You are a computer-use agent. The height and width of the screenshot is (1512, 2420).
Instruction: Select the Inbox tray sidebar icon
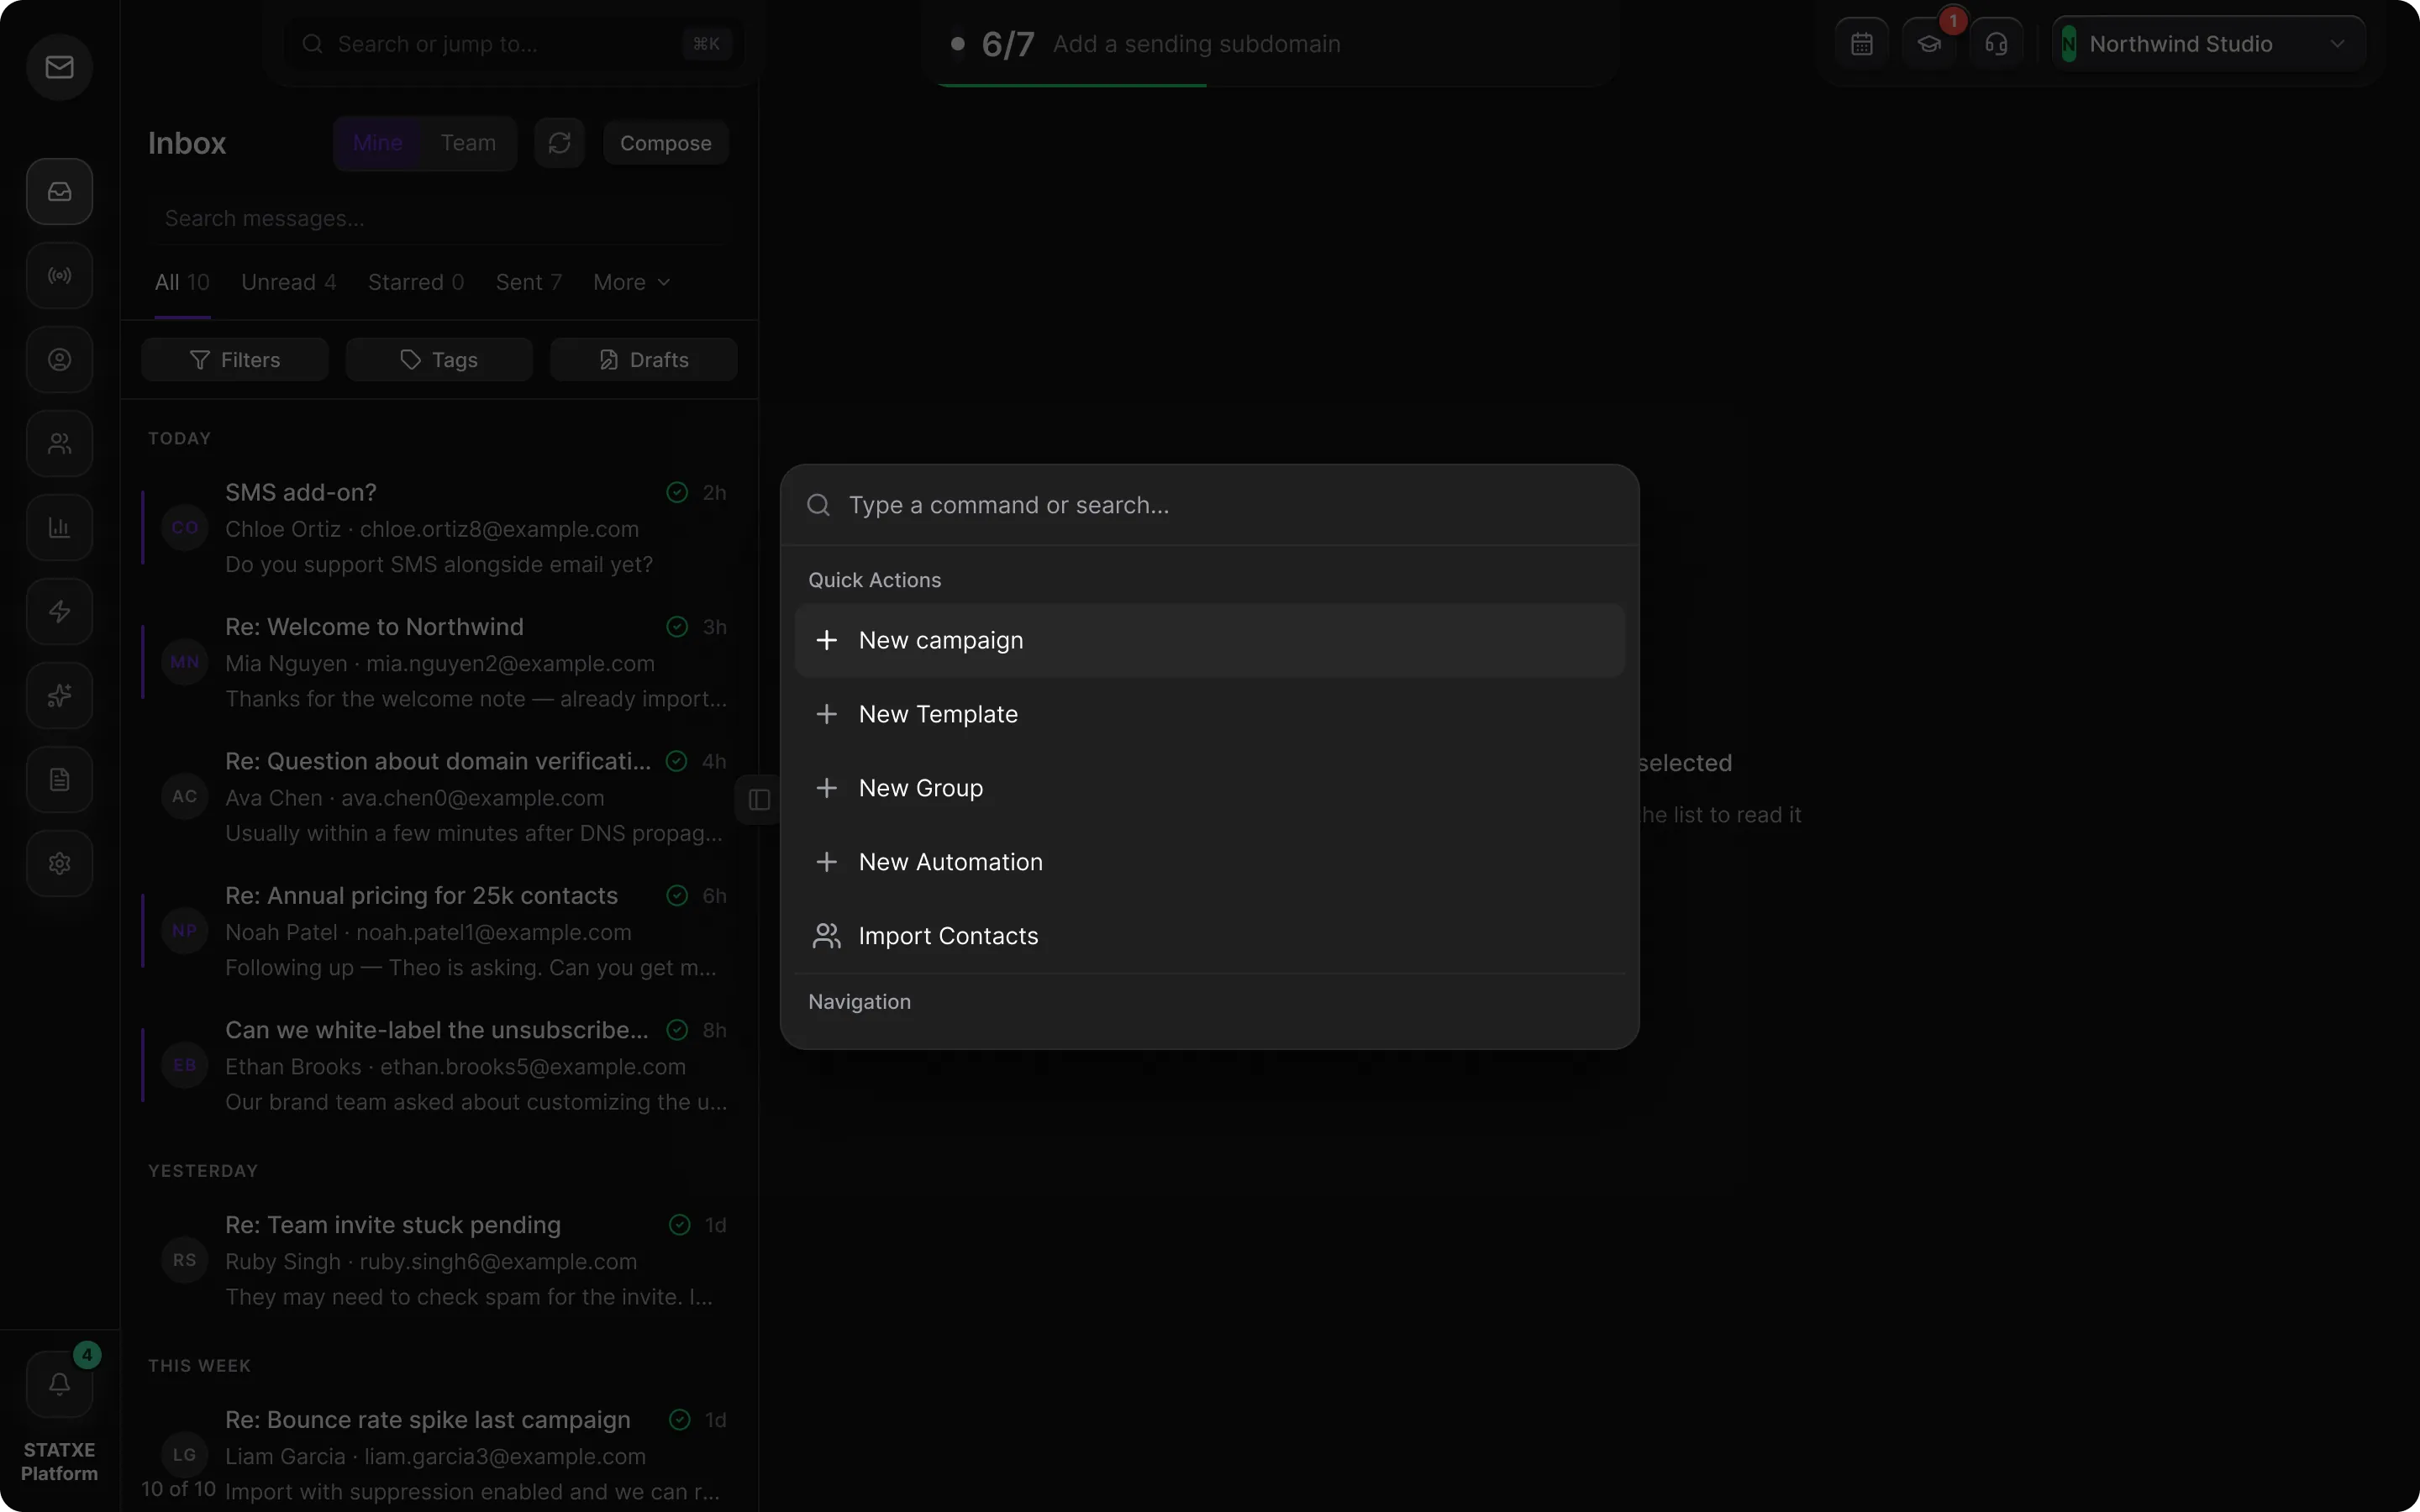(59, 191)
